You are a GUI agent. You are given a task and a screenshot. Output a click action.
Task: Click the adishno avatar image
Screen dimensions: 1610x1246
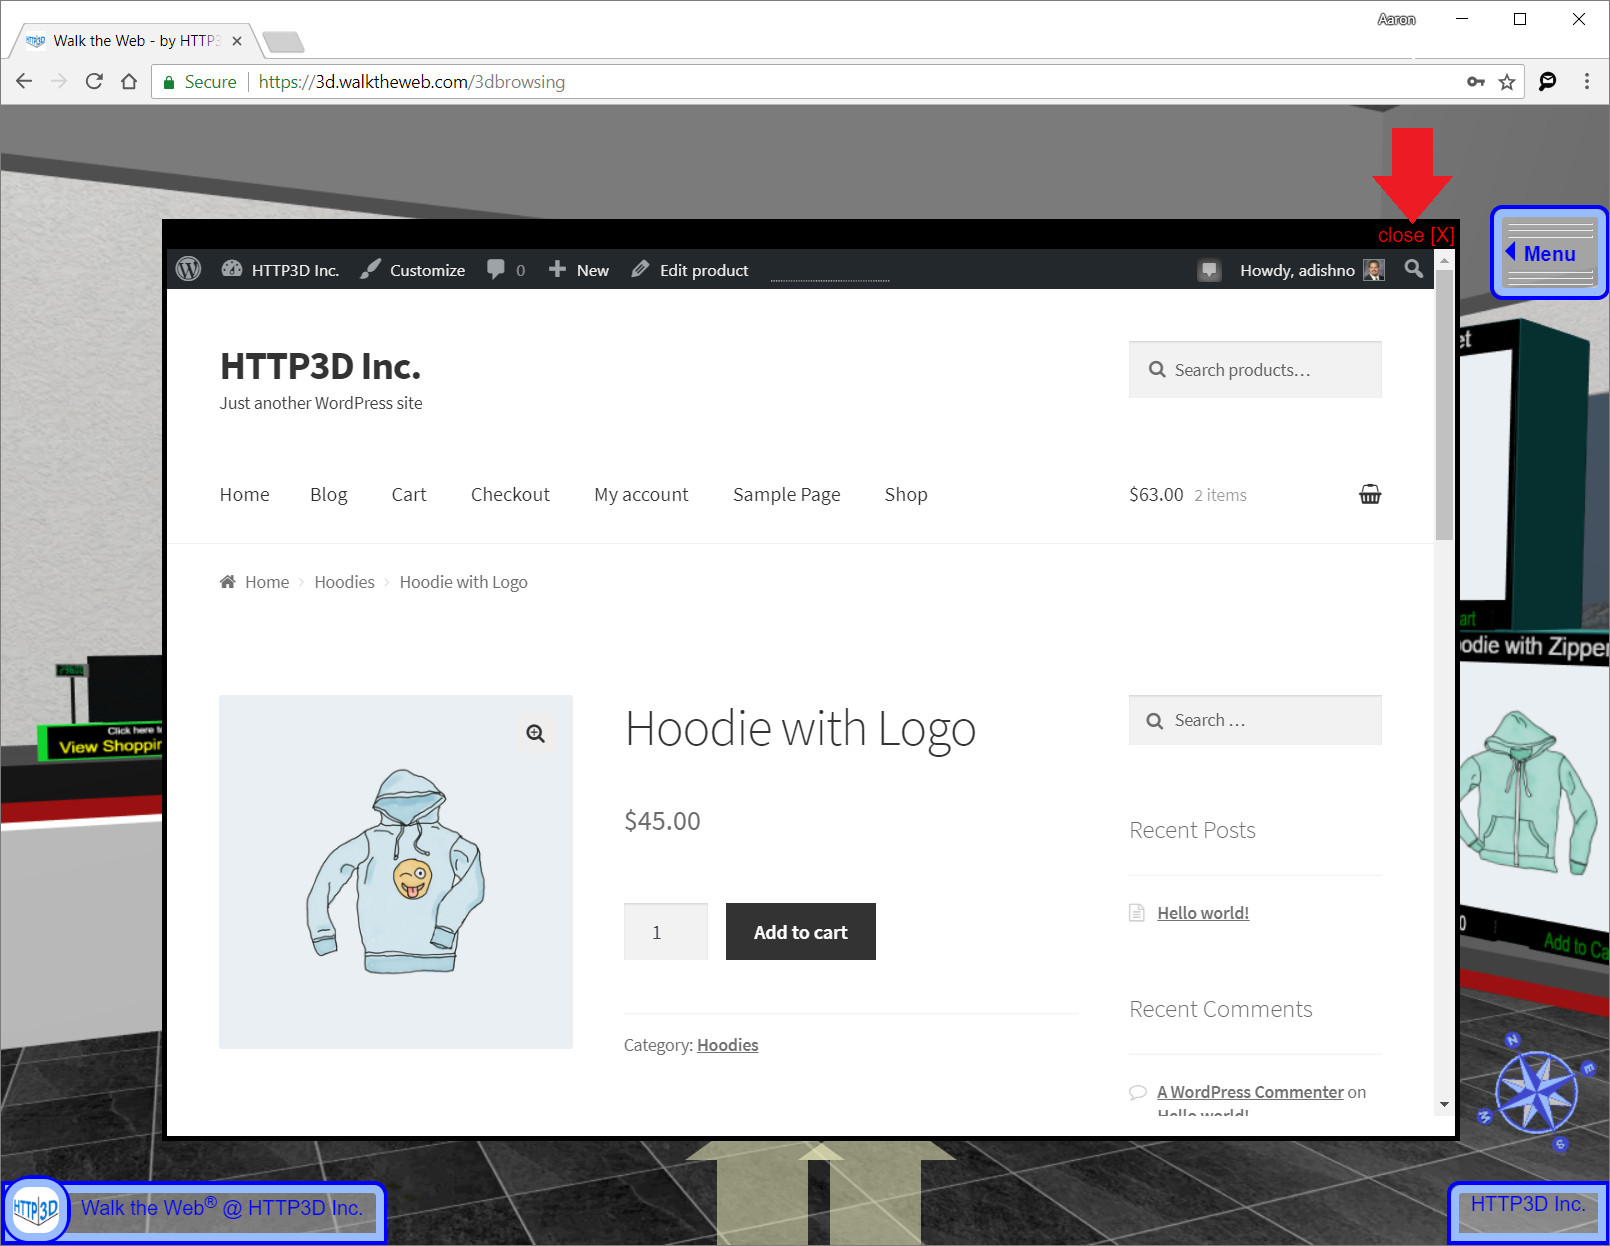tap(1375, 270)
